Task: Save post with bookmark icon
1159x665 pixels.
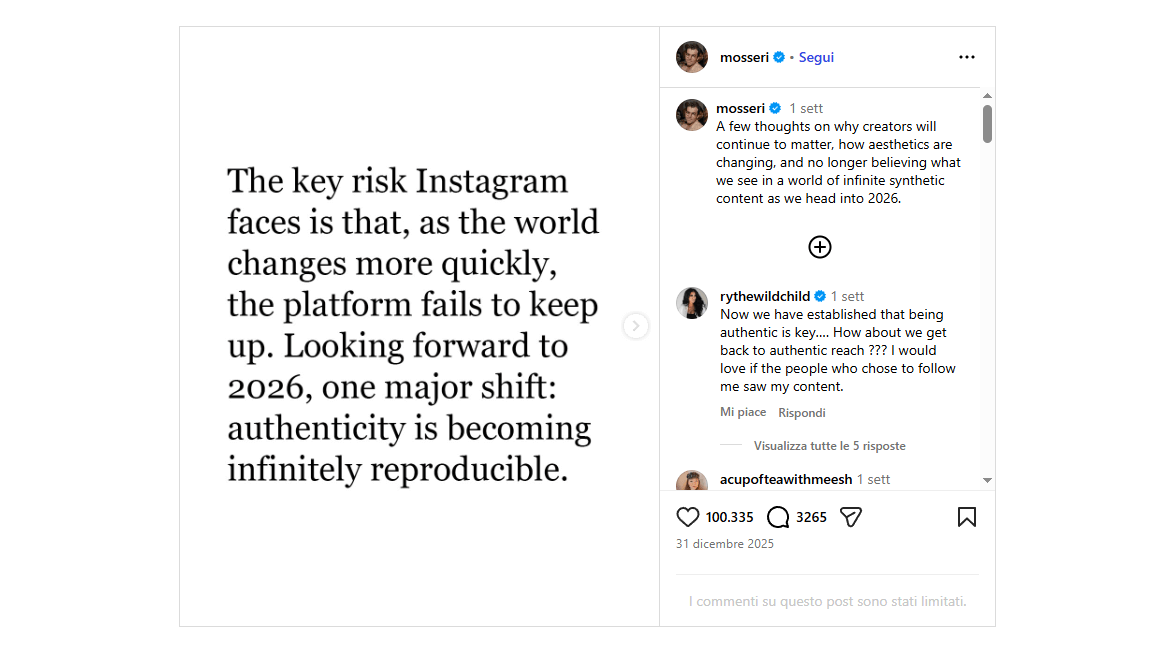Action: pos(966,517)
